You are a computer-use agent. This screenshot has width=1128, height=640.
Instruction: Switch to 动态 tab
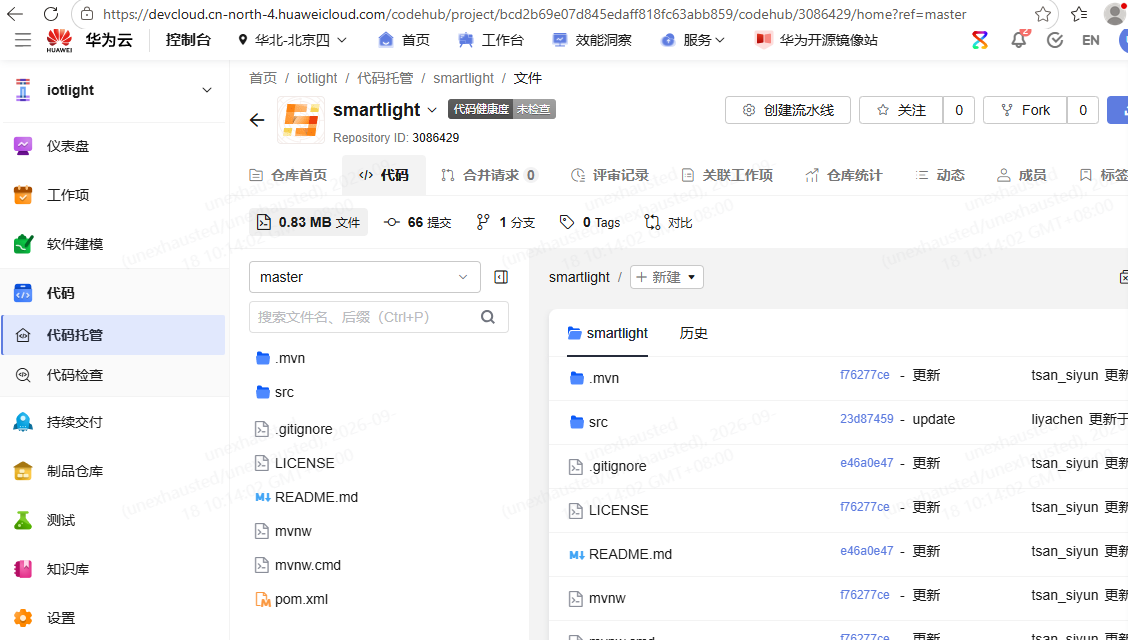point(940,175)
